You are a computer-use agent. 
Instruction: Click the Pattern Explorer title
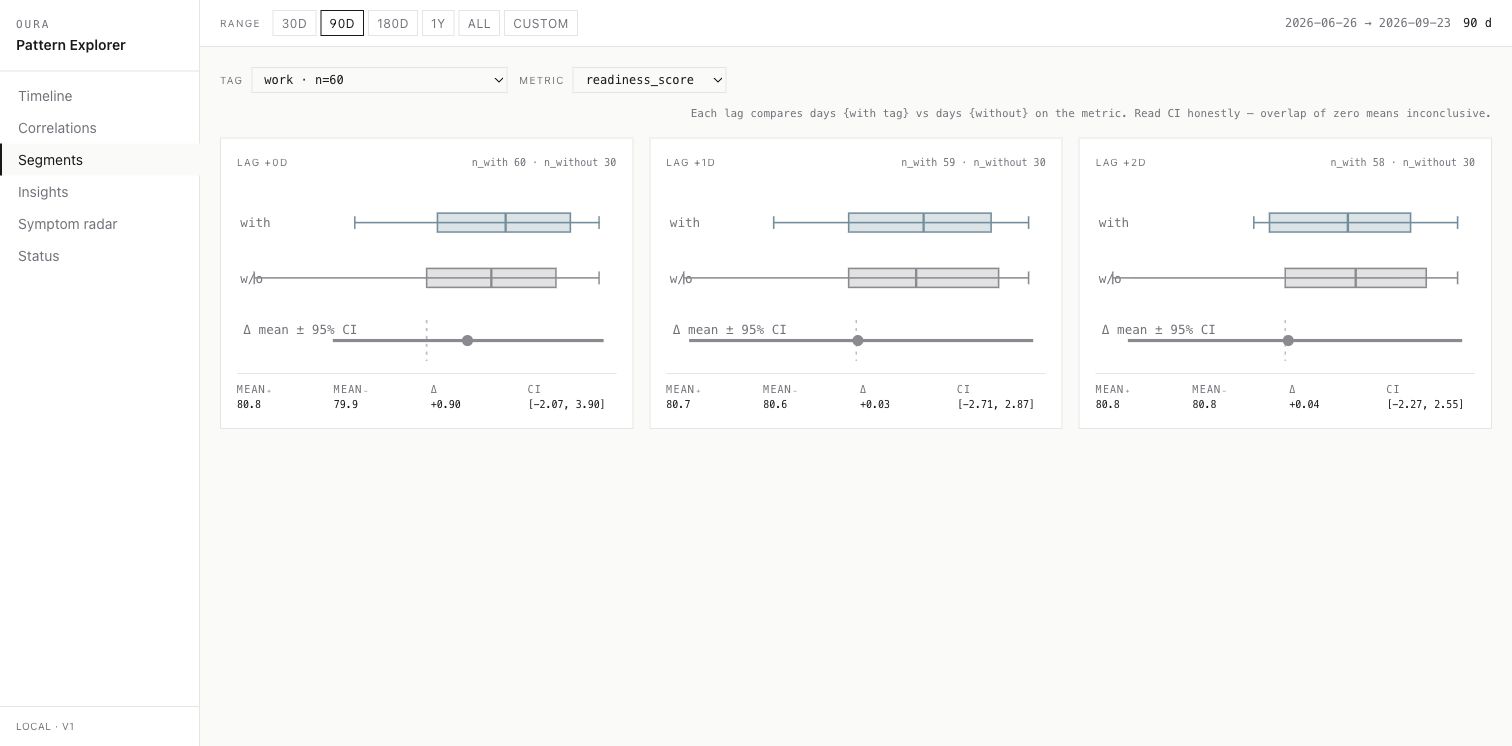71,45
